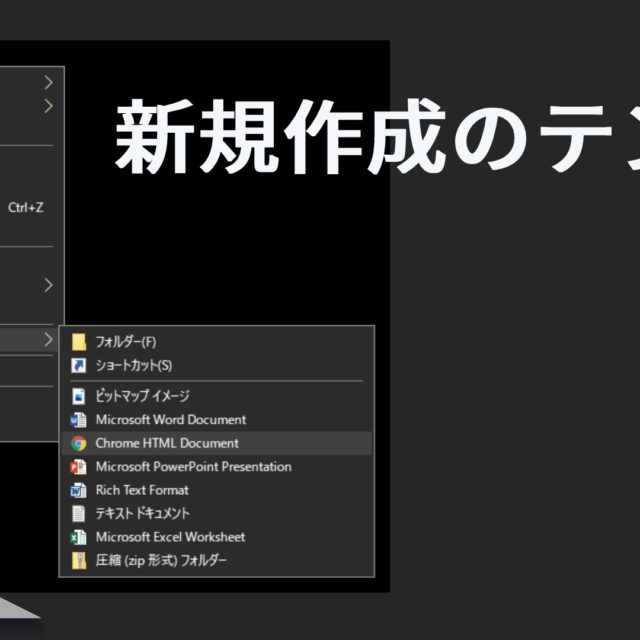640x640 pixels.
Task: Select Microsoft Word Document entry
Action: pos(217,420)
